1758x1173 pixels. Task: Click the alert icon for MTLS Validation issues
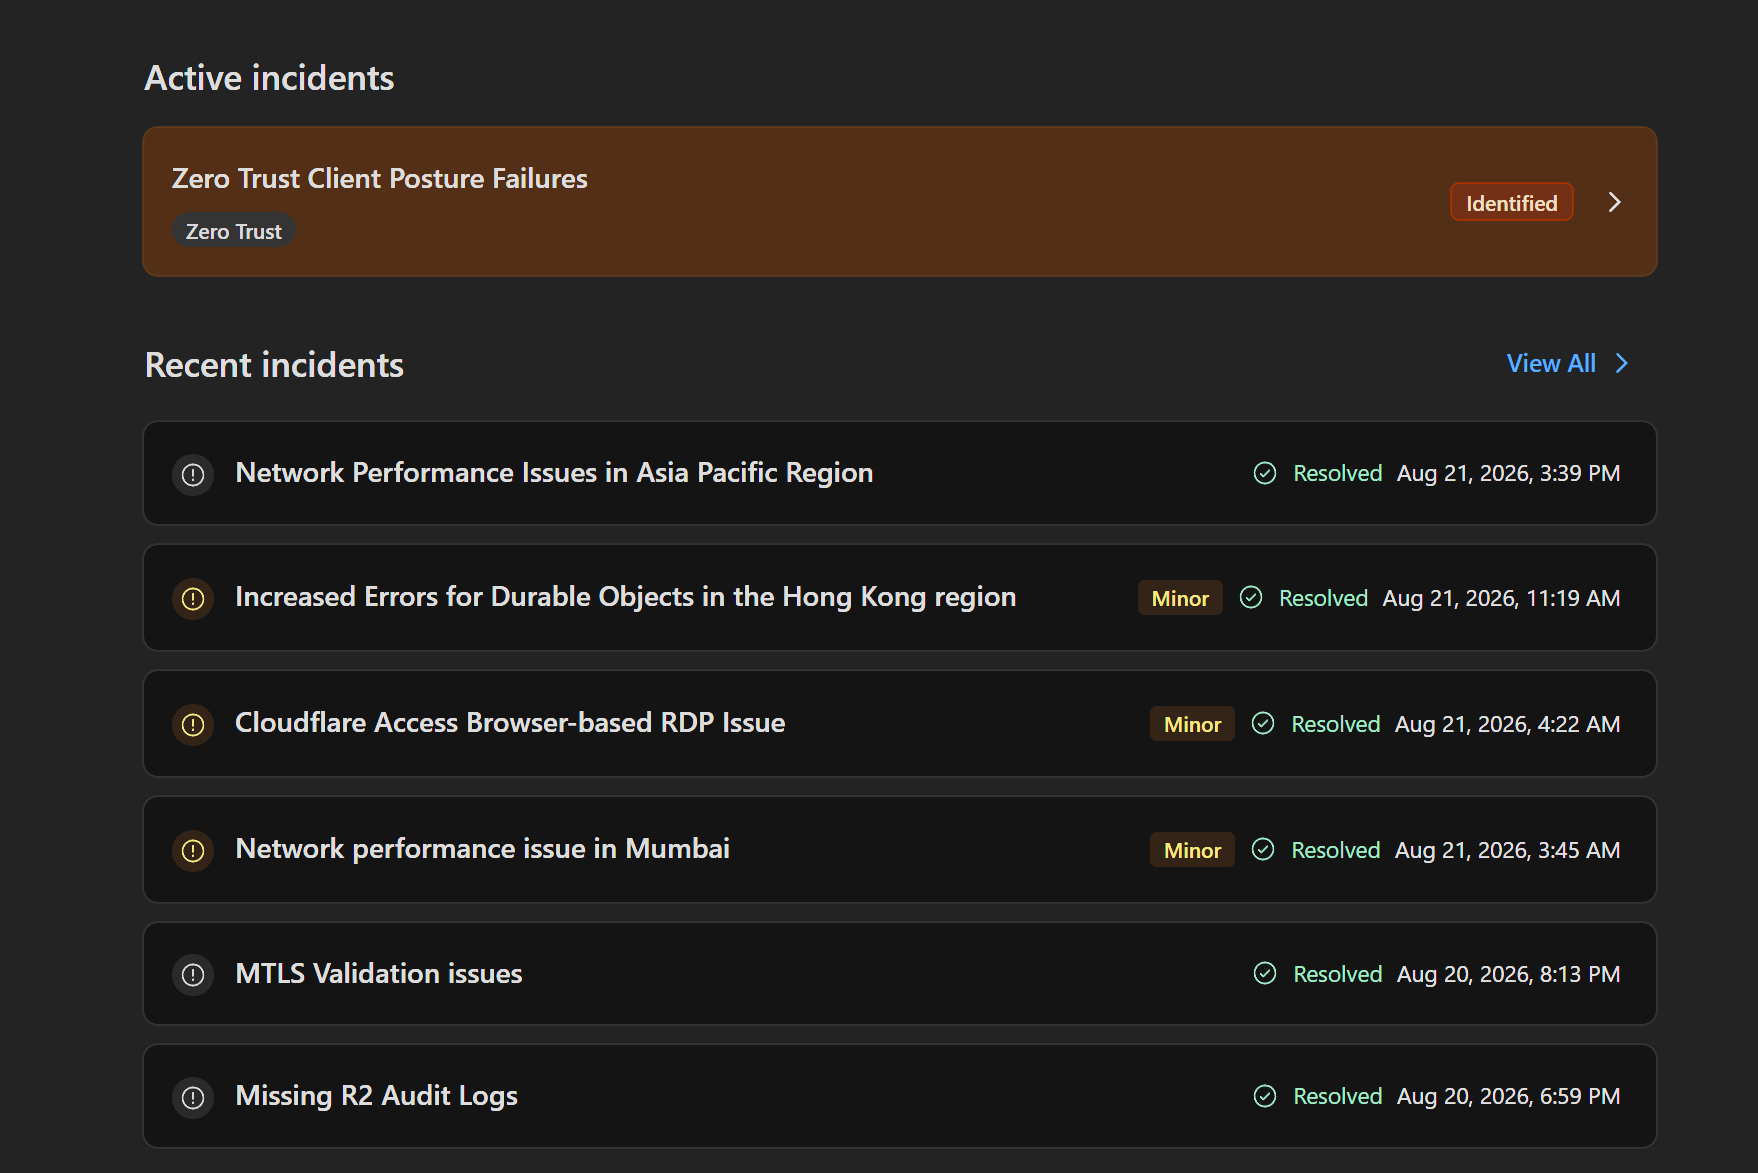[193, 974]
